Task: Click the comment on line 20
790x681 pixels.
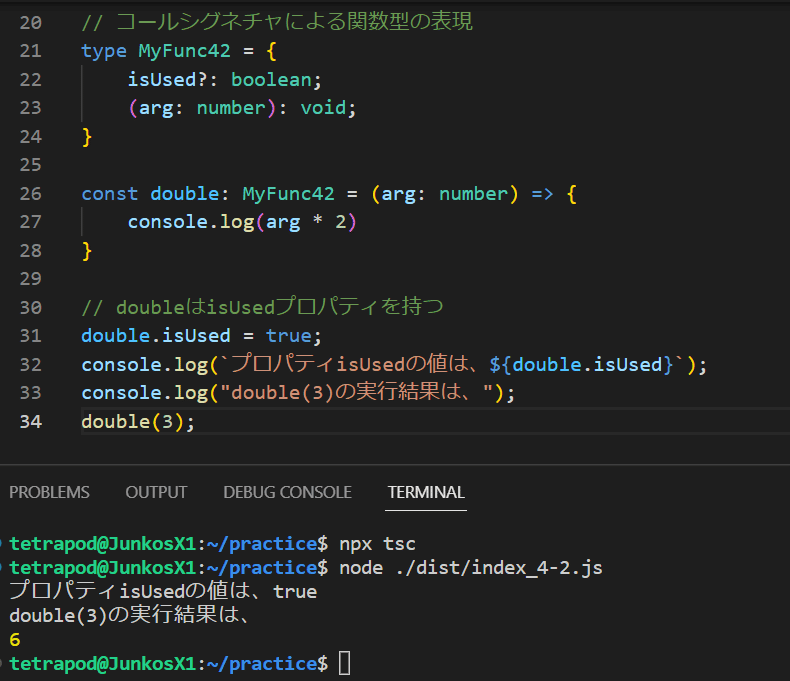Action: point(277,22)
